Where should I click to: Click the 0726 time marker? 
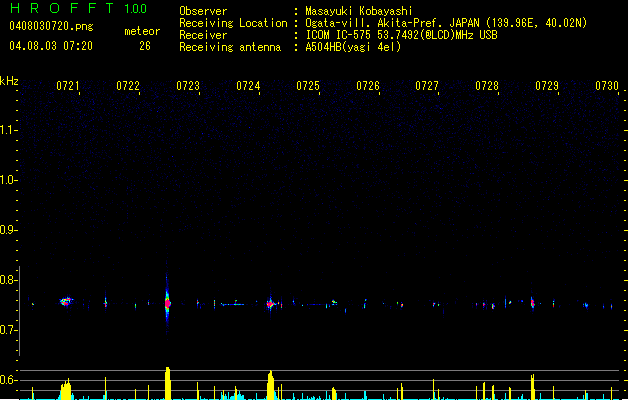368,86
